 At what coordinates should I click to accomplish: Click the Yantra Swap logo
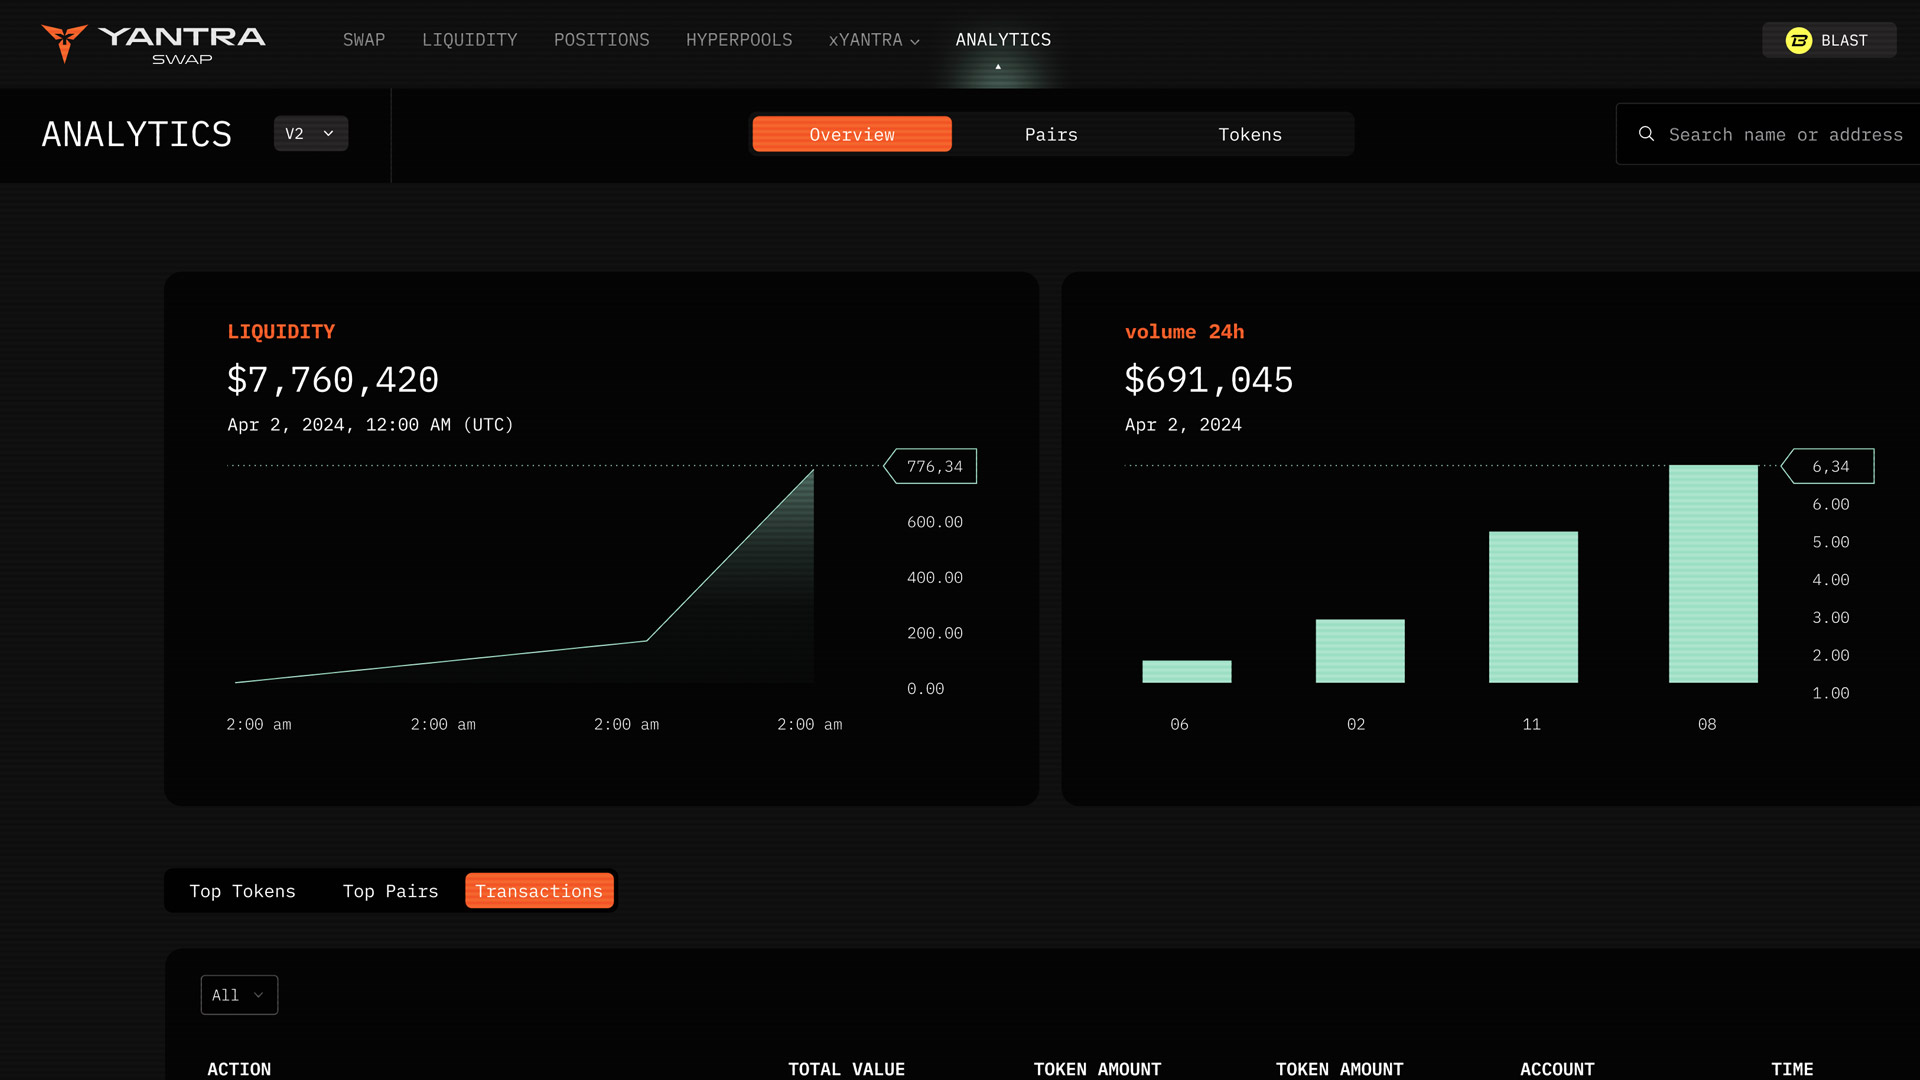coord(153,43)
